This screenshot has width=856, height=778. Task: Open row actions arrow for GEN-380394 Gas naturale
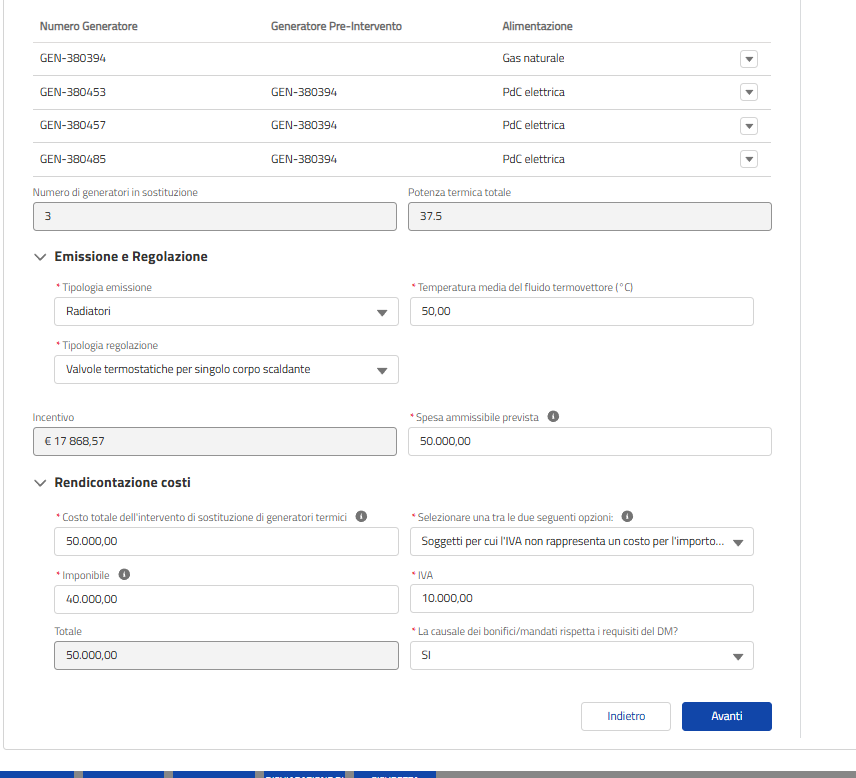click(749, 59)
